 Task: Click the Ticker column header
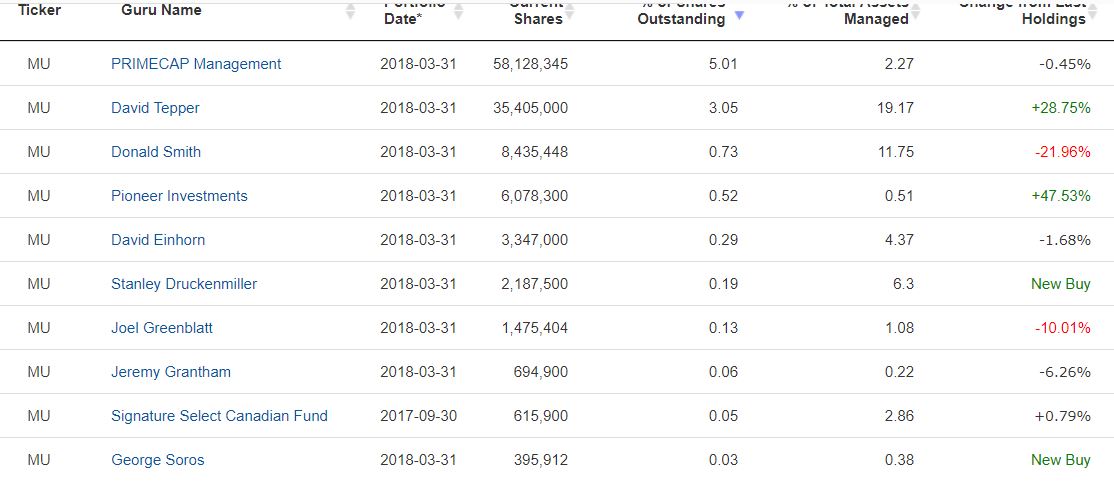pyautogui.click(x=38, y=10)
